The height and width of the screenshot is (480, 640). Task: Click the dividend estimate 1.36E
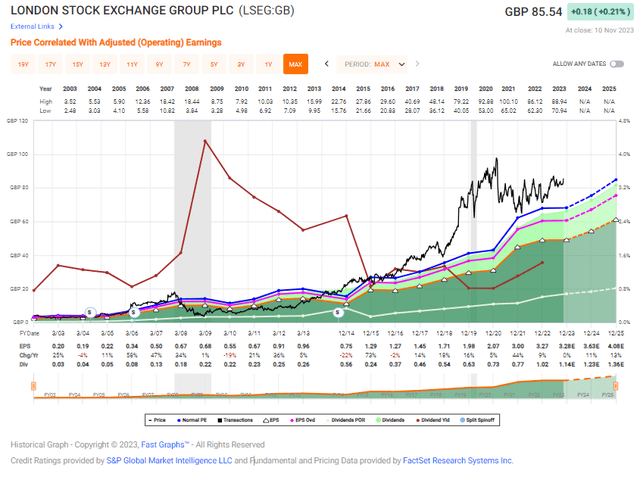616,364
